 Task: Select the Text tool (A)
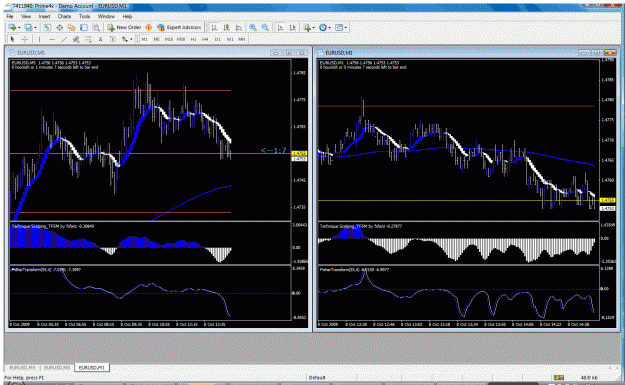[x=100, y=39]
